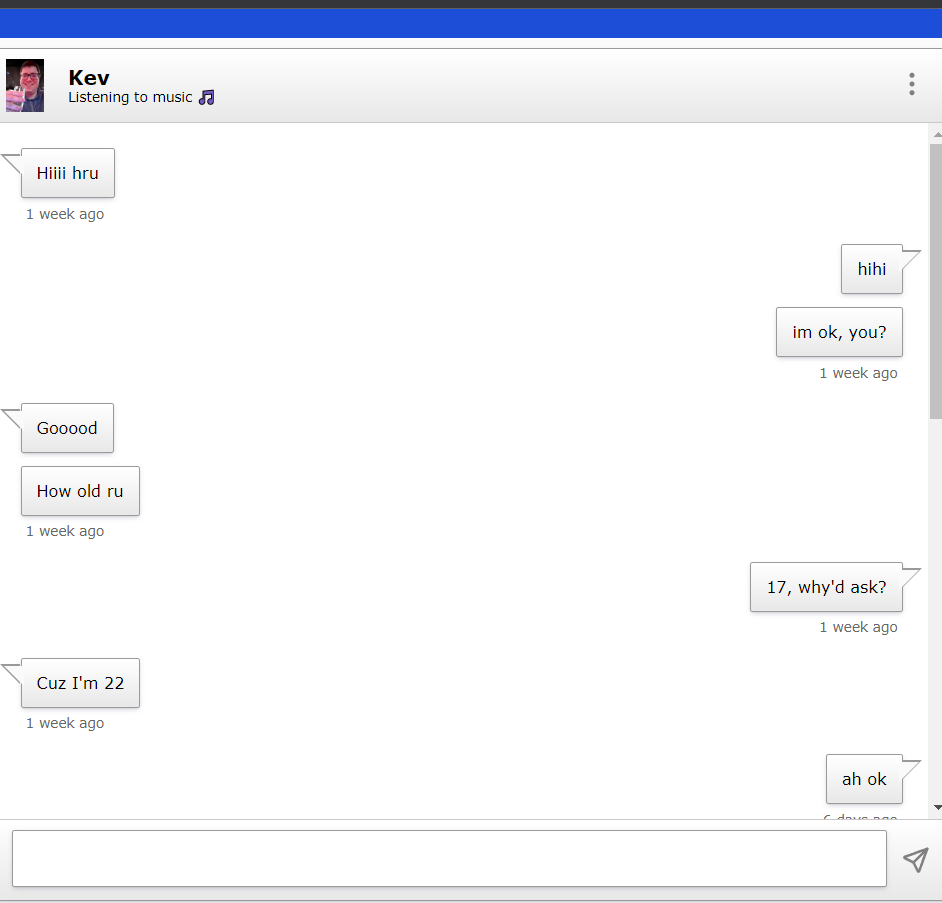Click the chat scrollbar thumb
This screenshot has width=942, height=903.
coord(935,281)
